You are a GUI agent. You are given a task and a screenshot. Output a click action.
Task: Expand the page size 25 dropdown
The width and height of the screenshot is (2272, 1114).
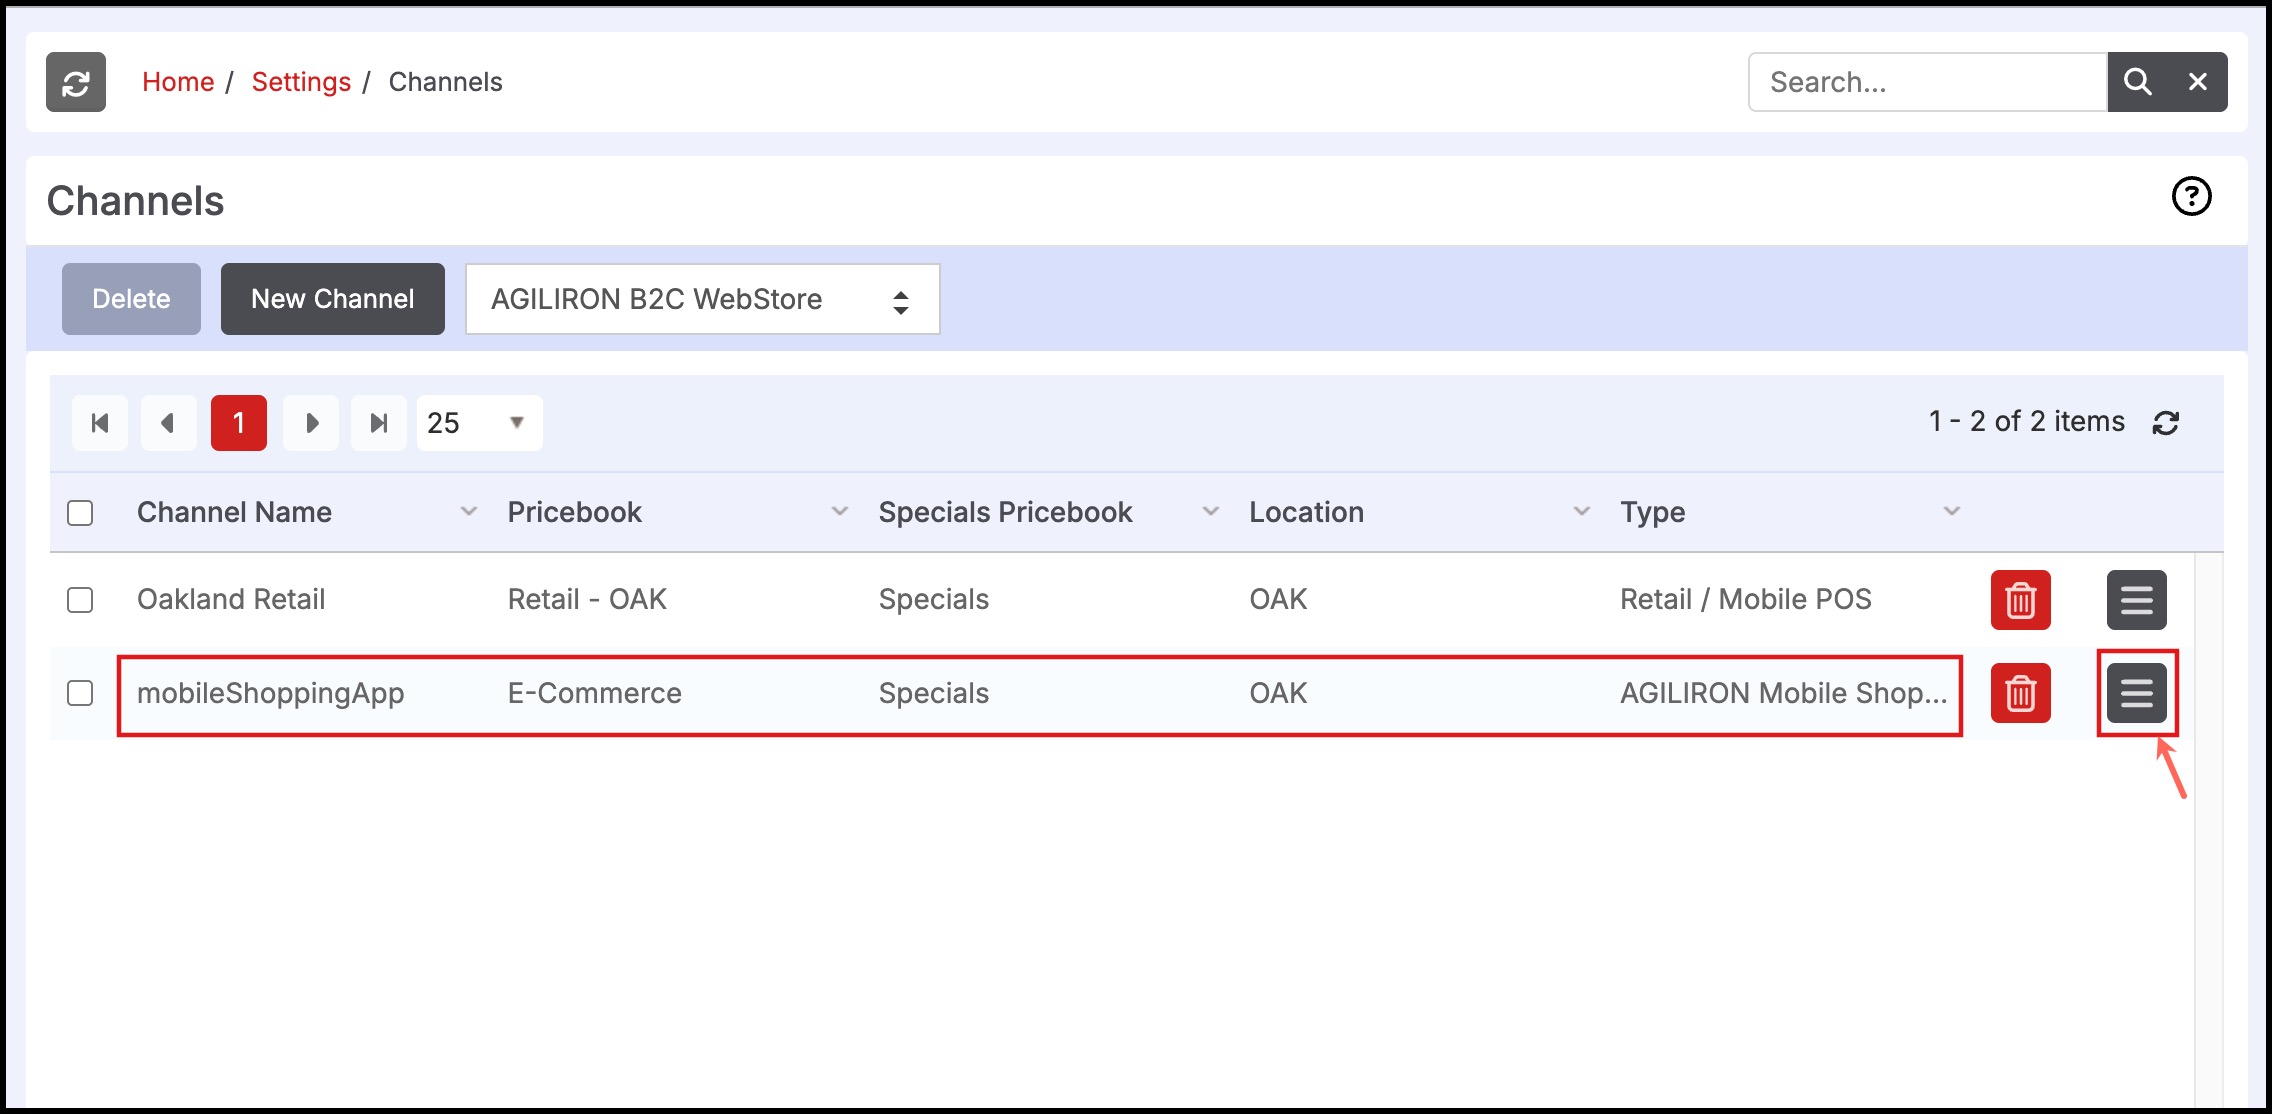[479, 423]
